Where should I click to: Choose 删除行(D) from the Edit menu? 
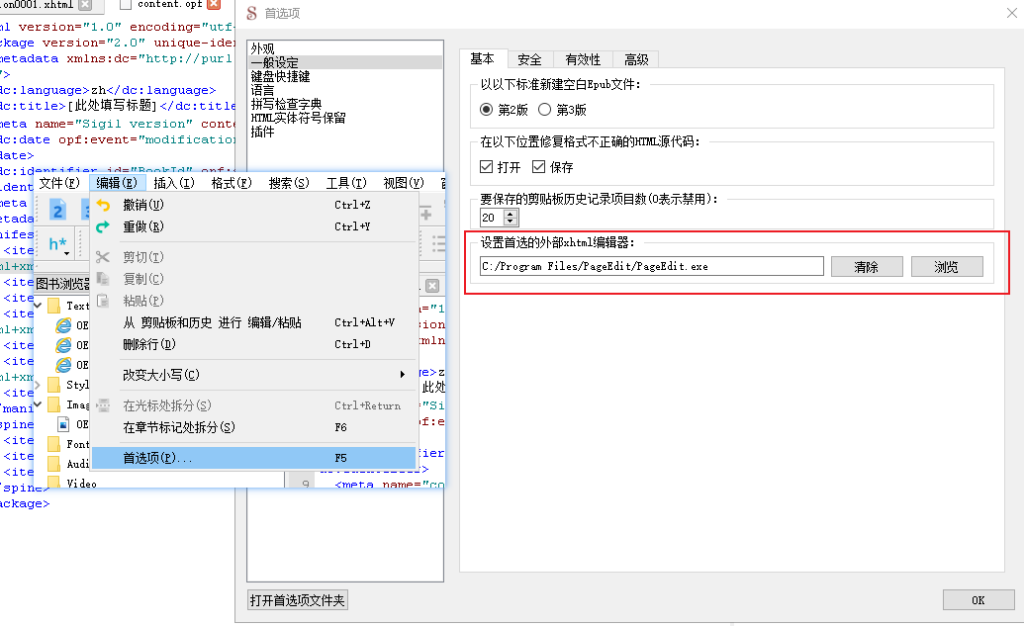(x=253, y=344)
